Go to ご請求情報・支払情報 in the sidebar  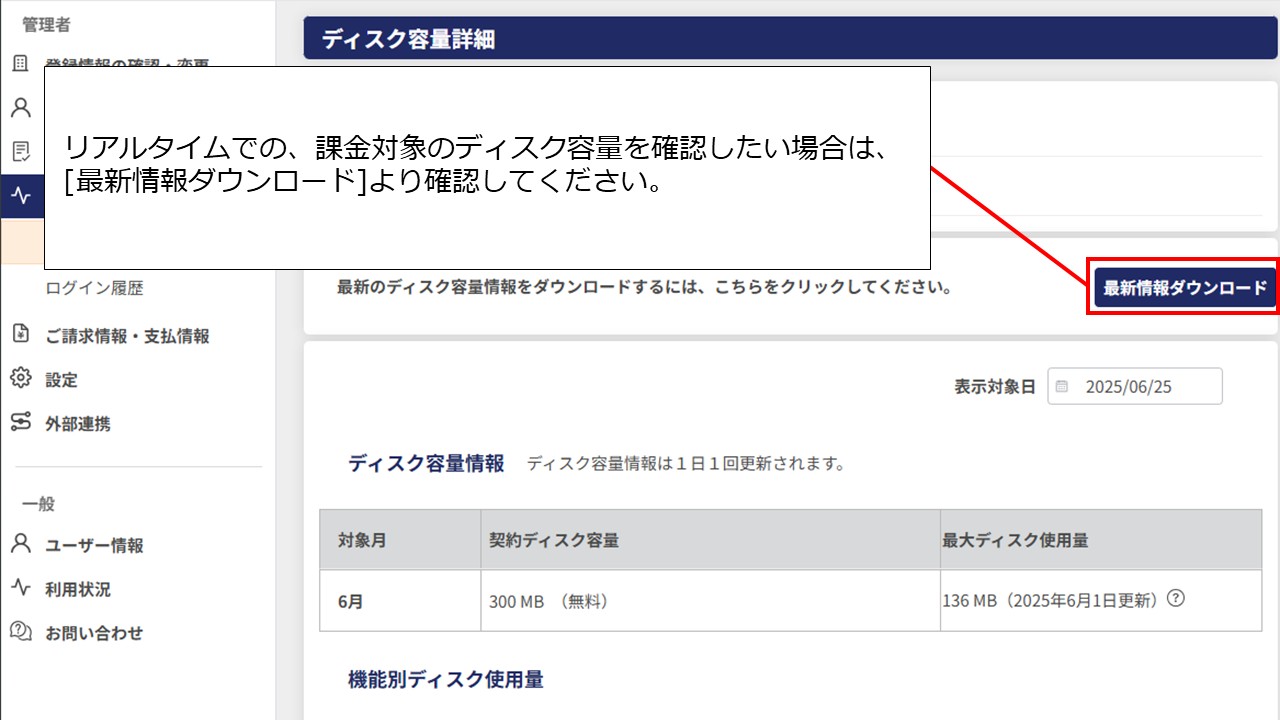pos(128,336)
